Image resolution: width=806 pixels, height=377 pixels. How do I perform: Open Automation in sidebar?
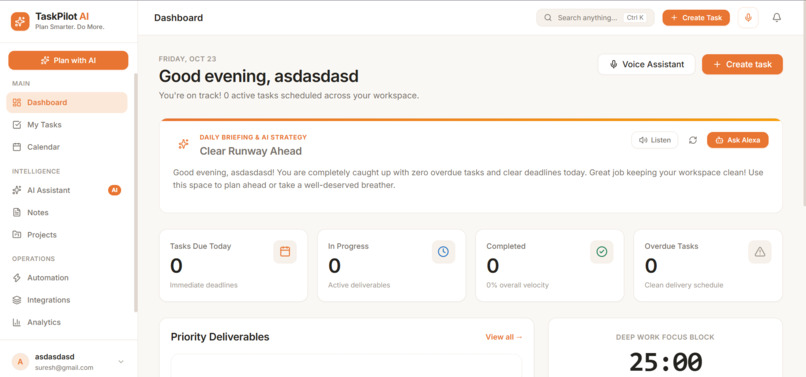tap(67, 278)
